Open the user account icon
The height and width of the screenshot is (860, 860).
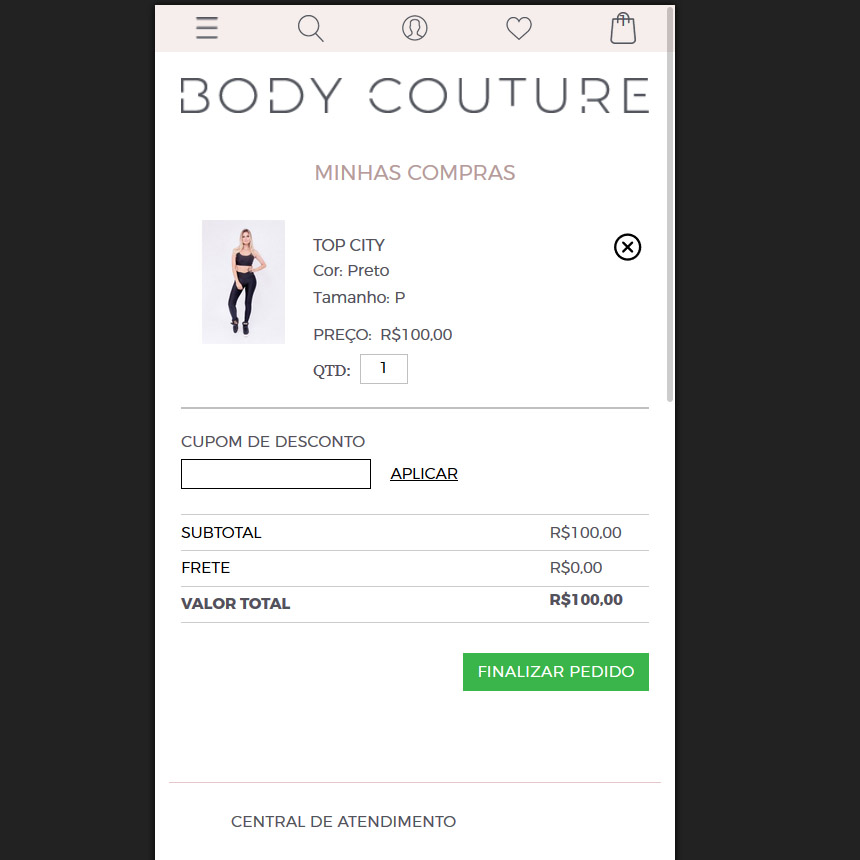pyautogui.click(x=415, y=28)
